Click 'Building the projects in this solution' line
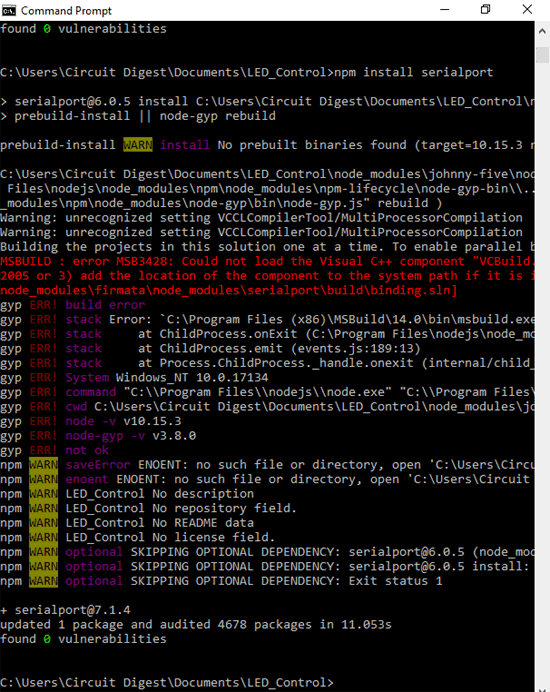The width and height of the screenshot is (550, 692). [x=267, y=247]
